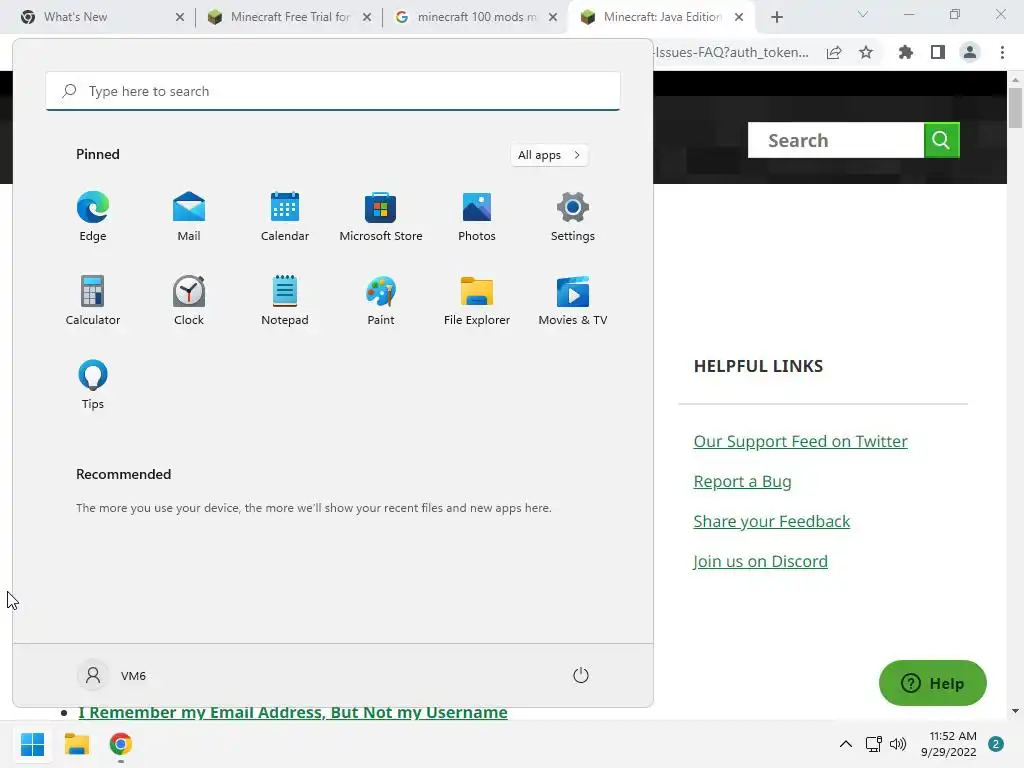Image resolution: width=1024 pixels, height=768 pixels.
Task: Close the What's New tab
Action: [180, 17]
